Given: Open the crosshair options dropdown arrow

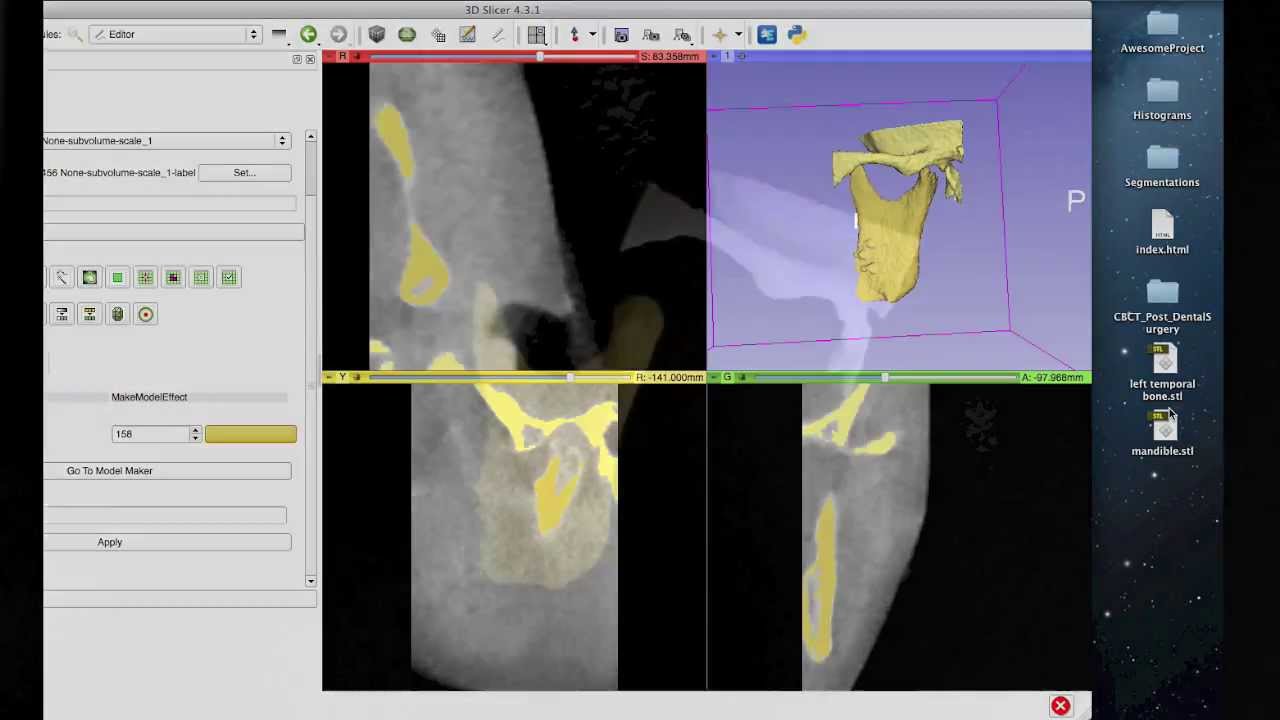Looking at the screenshot, I should [x=738, y=35].
